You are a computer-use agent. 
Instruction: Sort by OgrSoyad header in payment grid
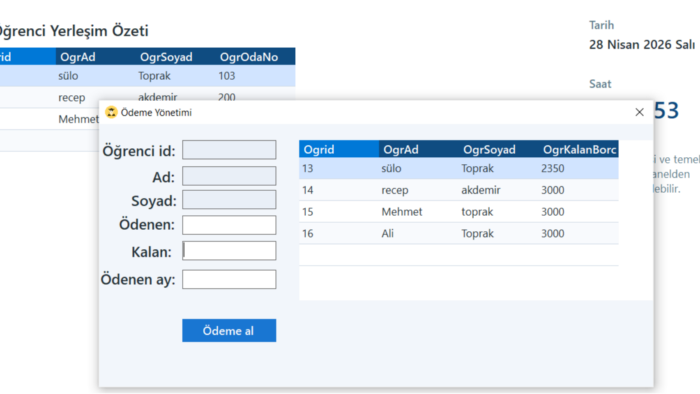499,149
